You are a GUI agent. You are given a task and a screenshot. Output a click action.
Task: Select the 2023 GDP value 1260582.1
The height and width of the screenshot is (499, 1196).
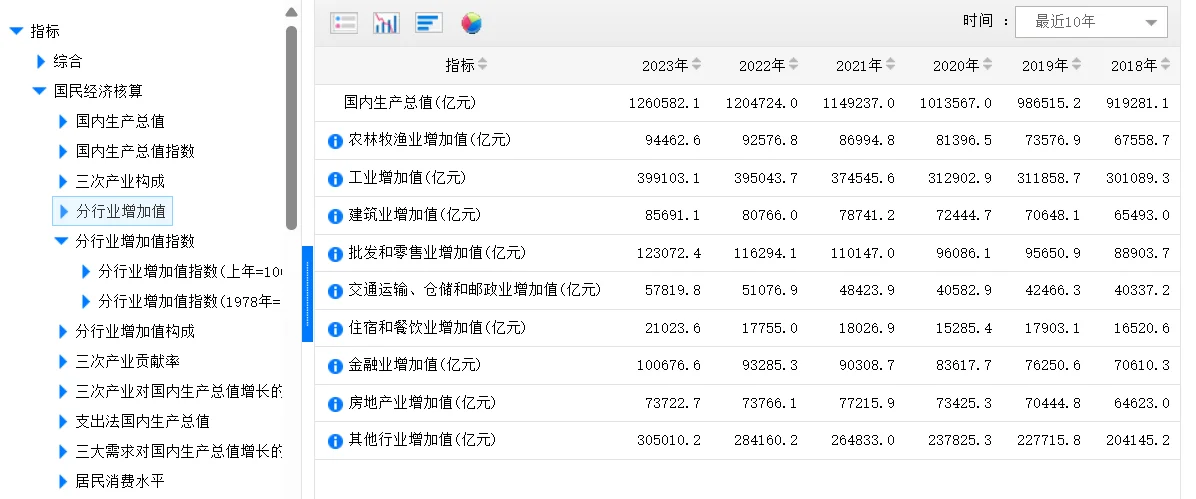click(664, 103)
